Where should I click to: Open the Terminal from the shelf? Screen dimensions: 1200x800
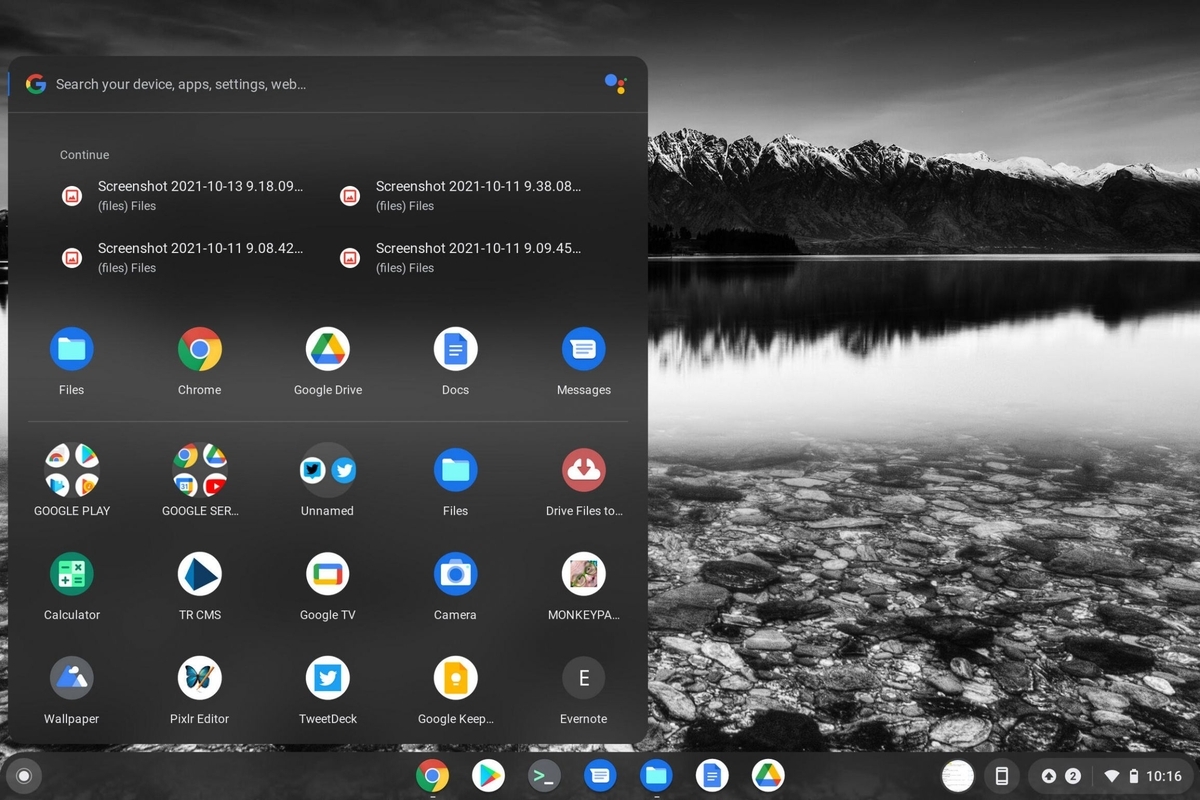(544, 775)
